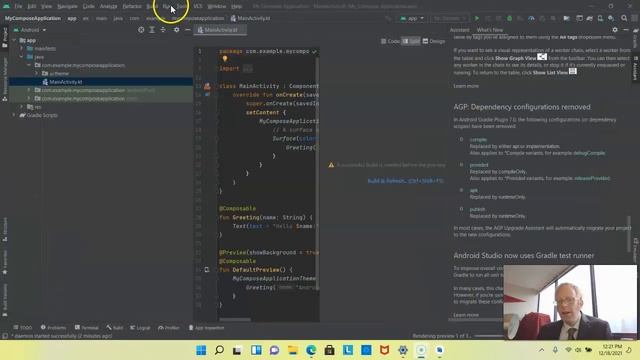Click Collapse All in Project panel
The image size is (640, 360).
163,30
